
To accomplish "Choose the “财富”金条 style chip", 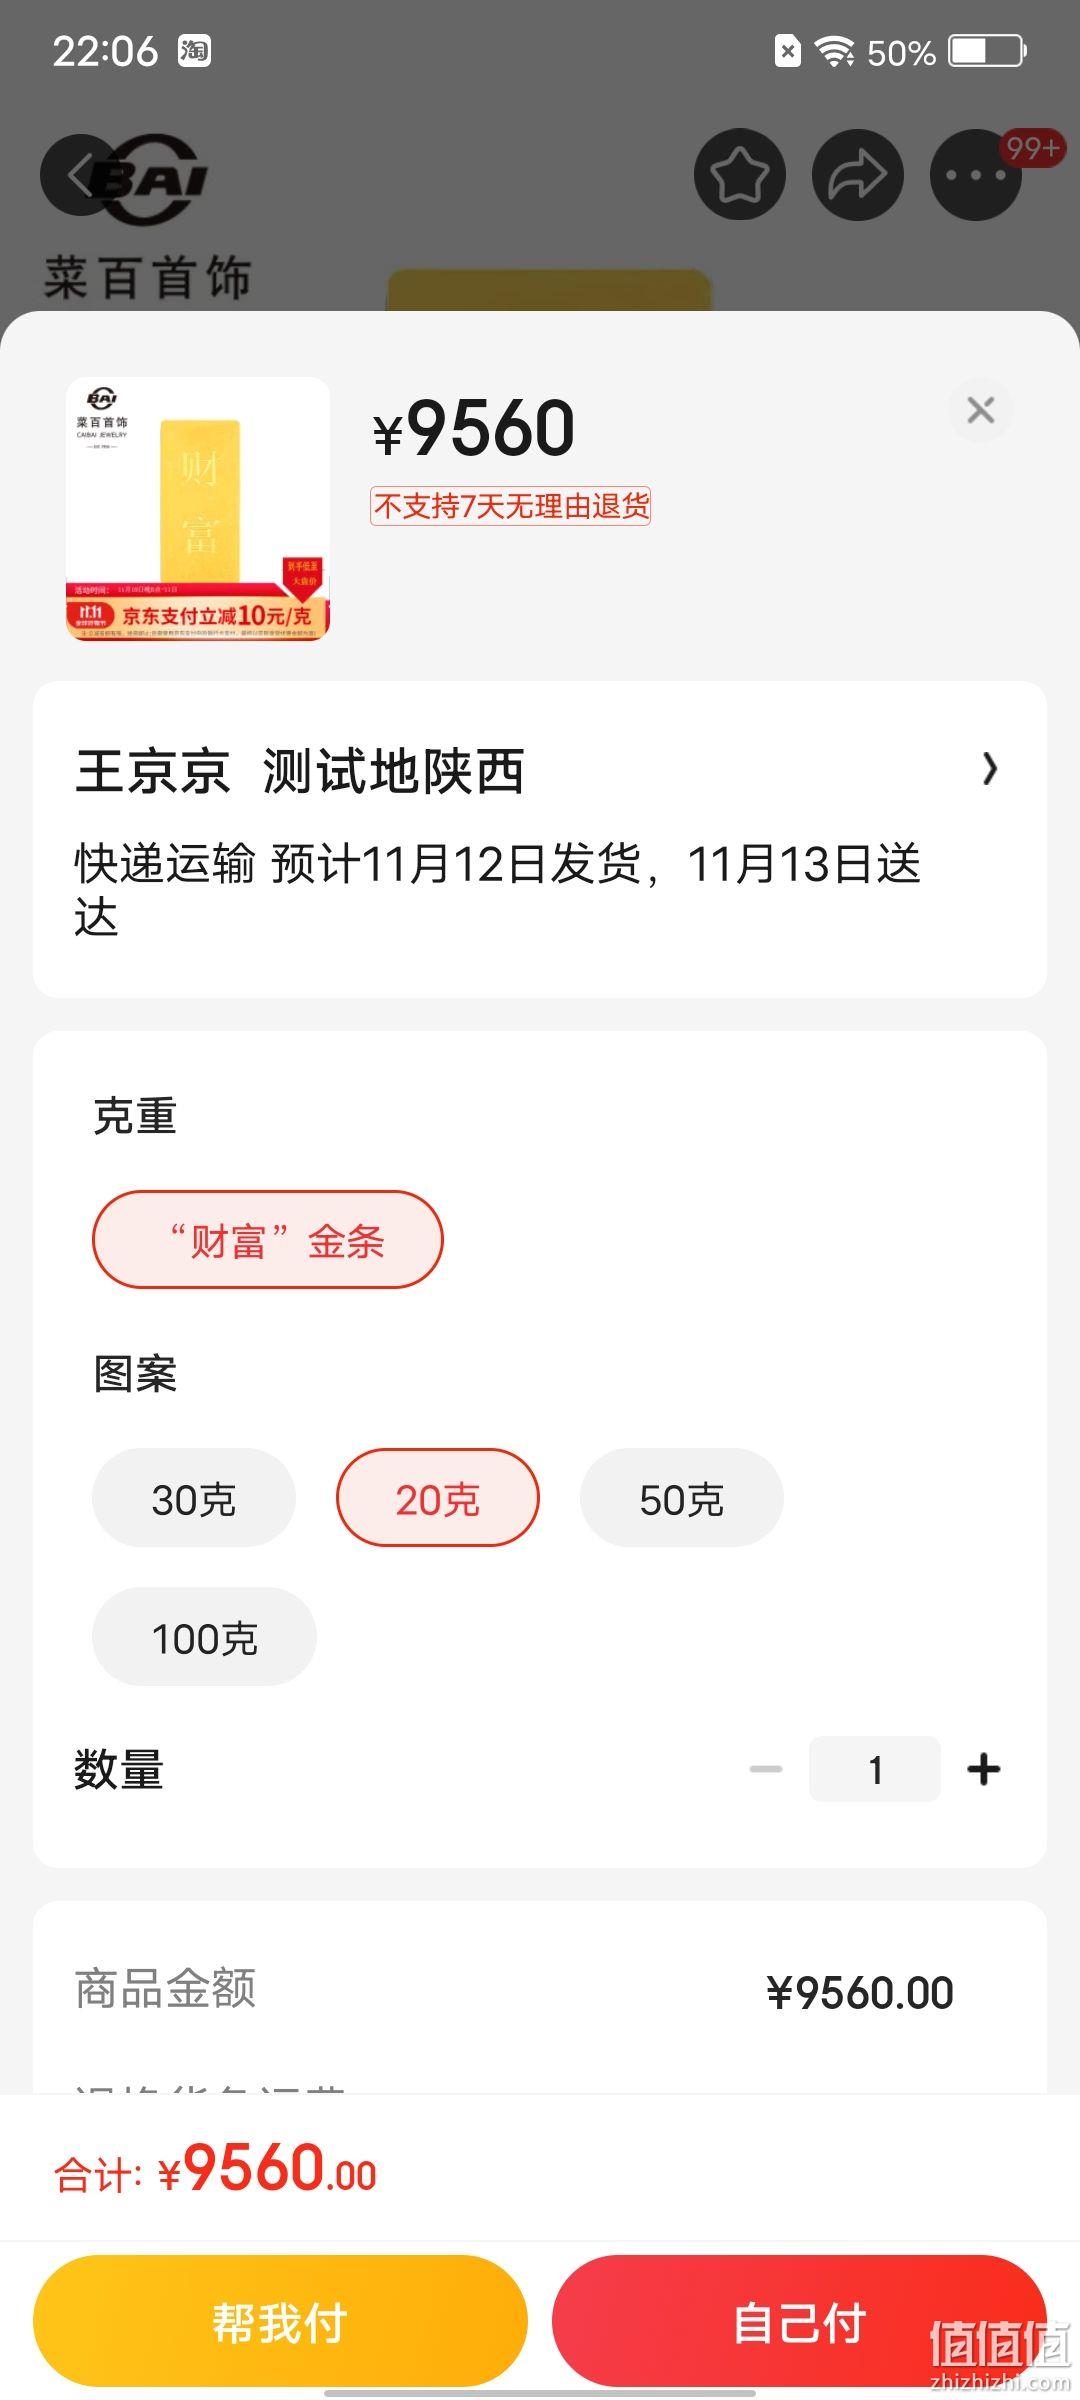I will point(268,1240).
